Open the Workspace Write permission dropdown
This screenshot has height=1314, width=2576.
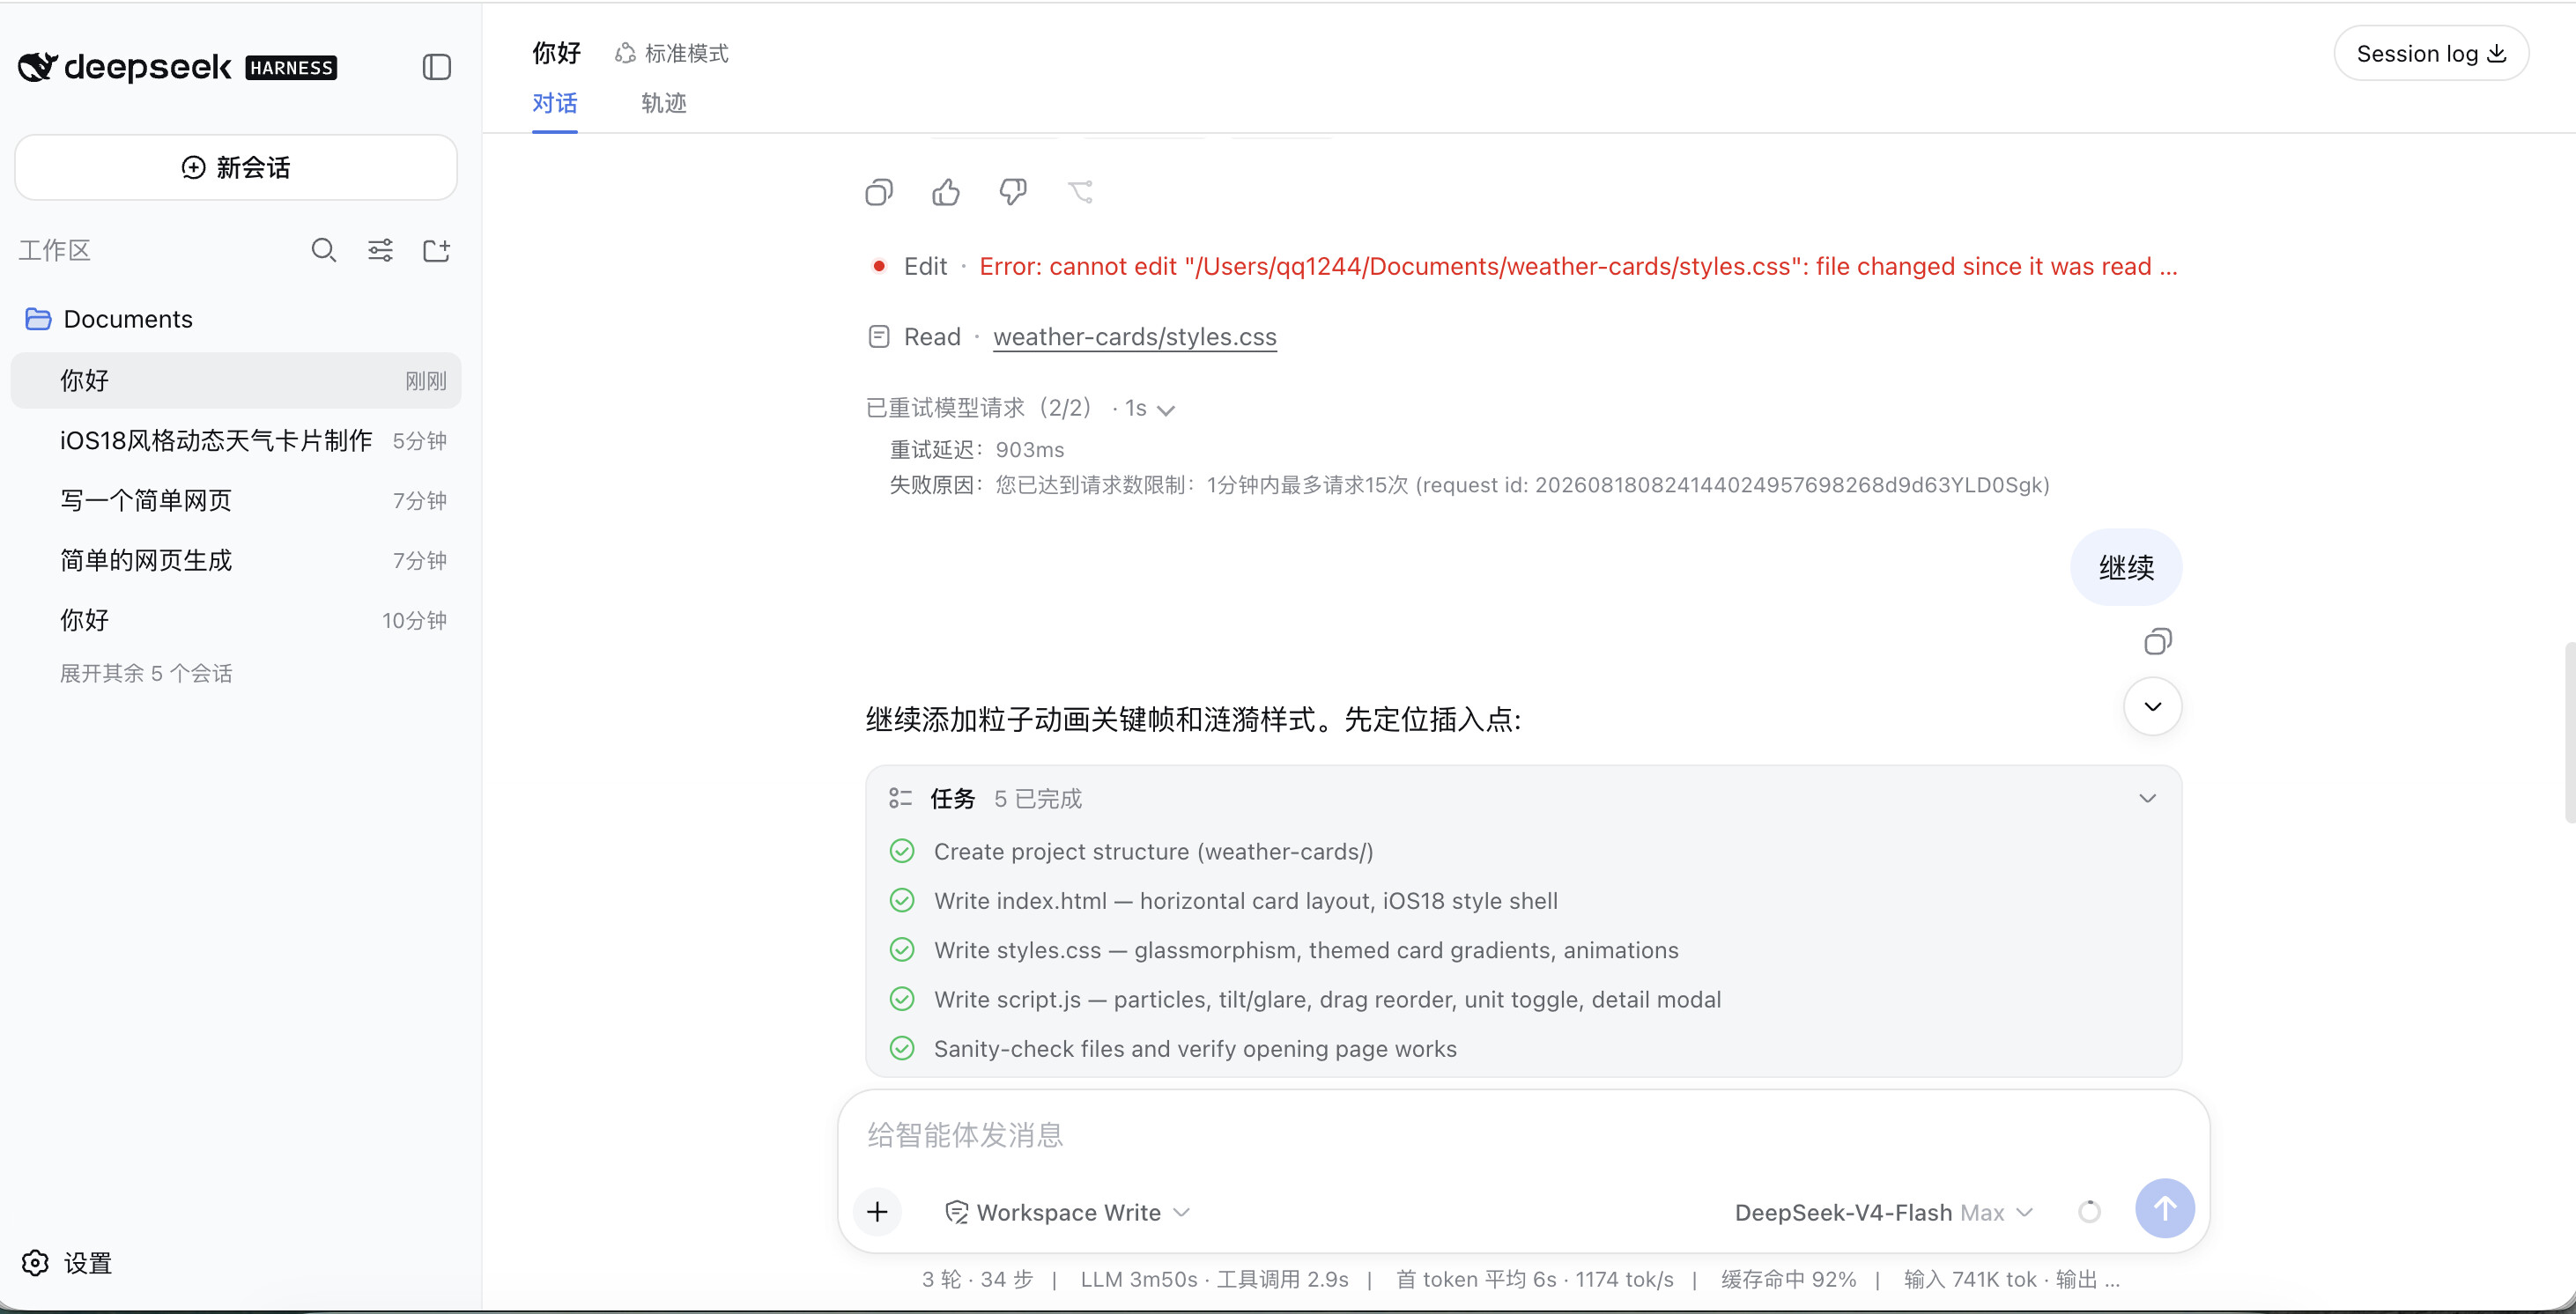[1068, 1212]
